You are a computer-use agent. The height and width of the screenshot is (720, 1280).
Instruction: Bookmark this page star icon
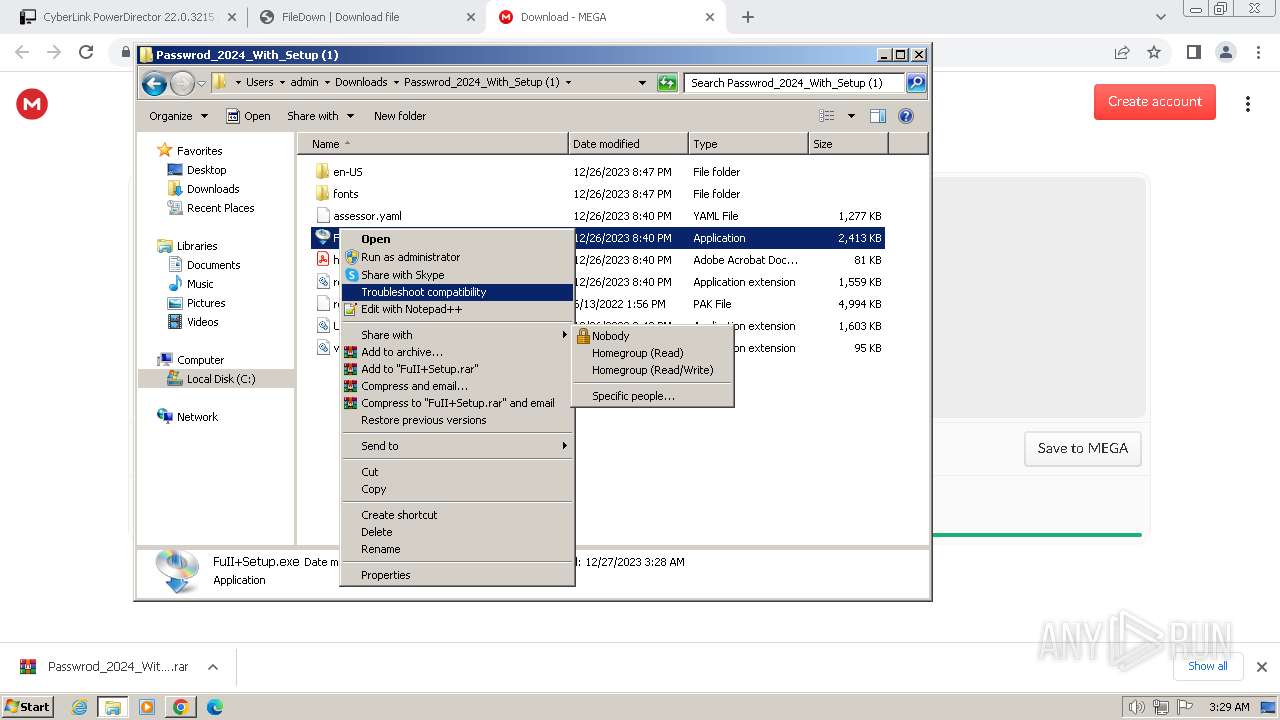click(1154, 52)
